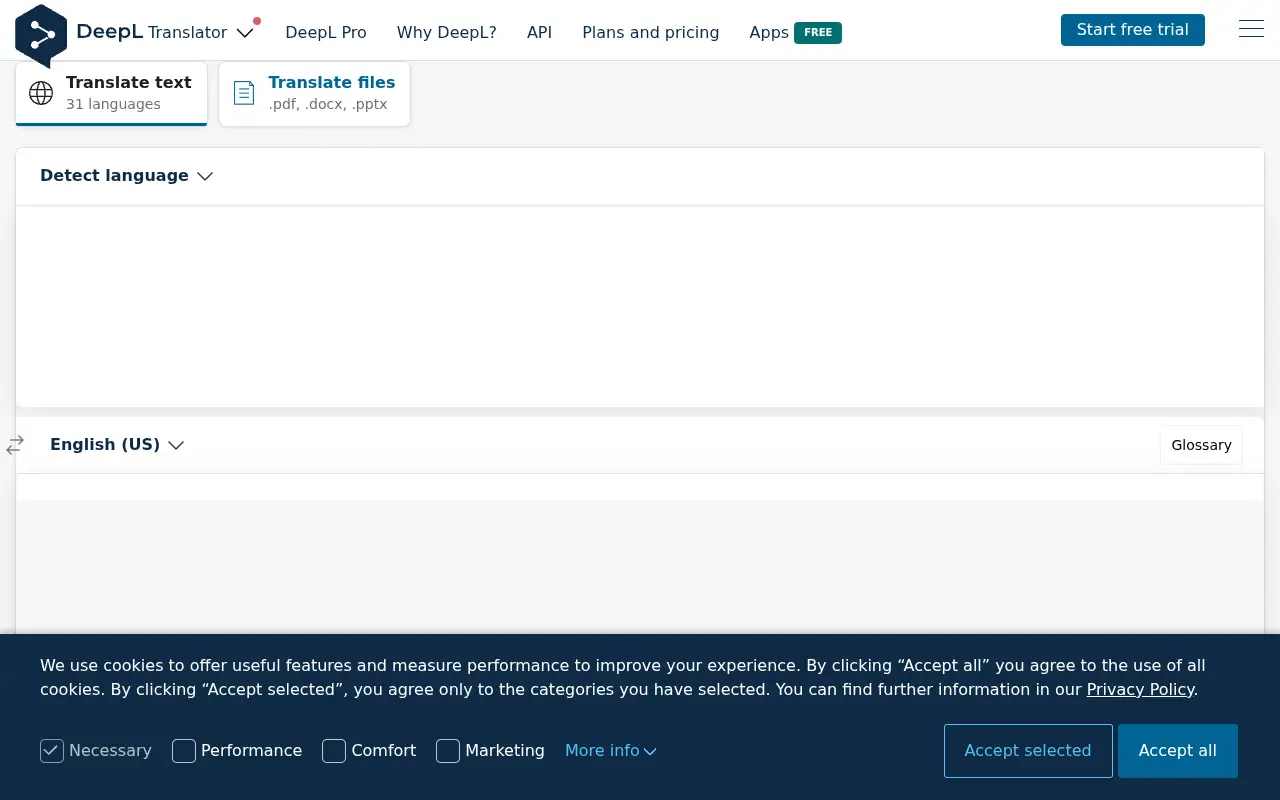The height and width of the screenshot is (800, 1280).
Task: Click Accept selected cookies button
Action: click(1028, 751)
